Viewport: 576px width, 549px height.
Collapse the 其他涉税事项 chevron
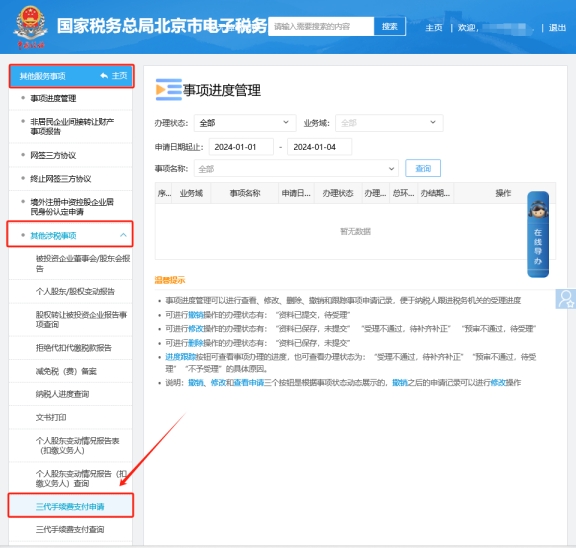pyautogui.click(x=123, y=235)
